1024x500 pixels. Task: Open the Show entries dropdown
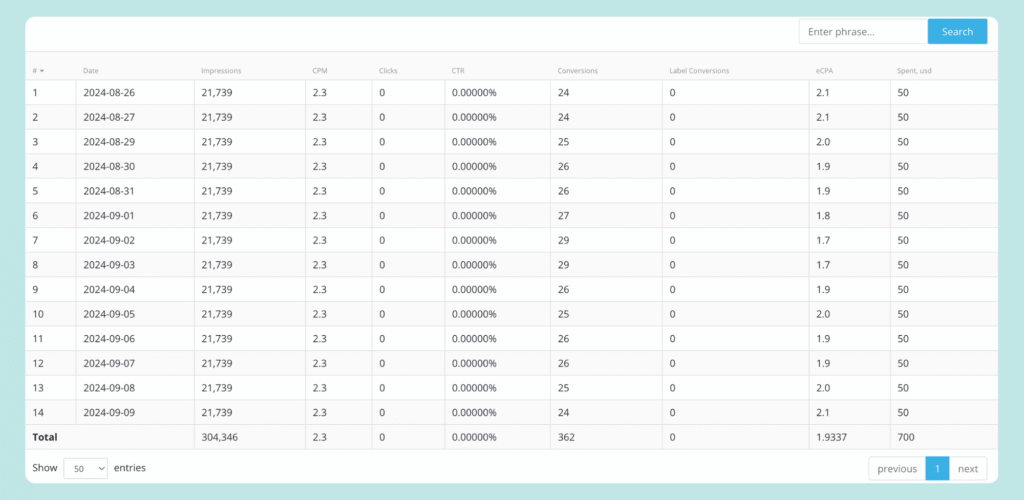pyautogui.click(x=86, y=468)
